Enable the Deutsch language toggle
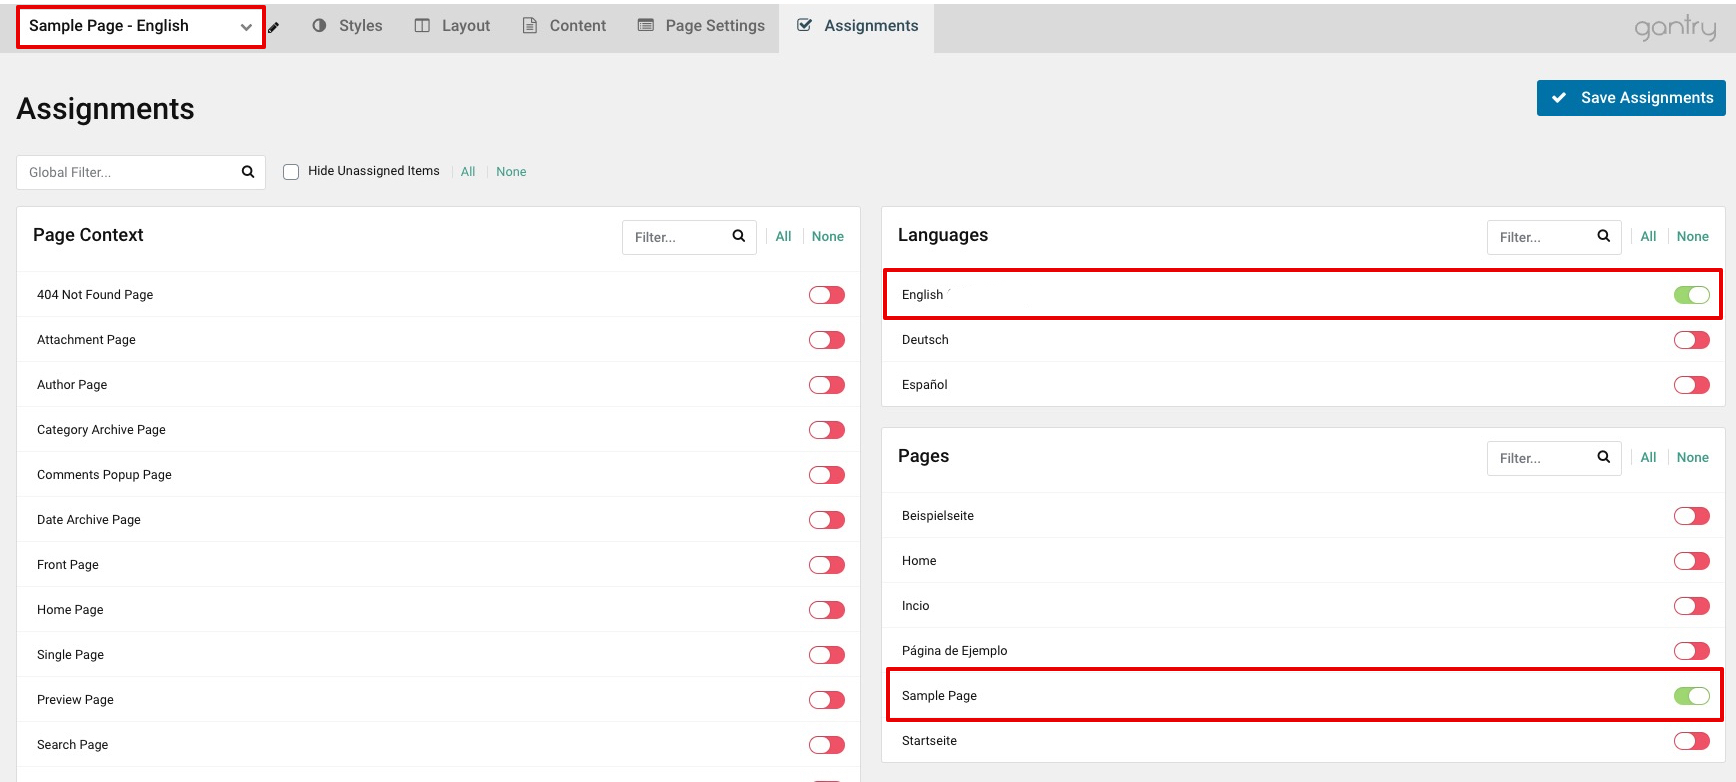The height and width of the screenshot is (782, 1736). 1691,340
